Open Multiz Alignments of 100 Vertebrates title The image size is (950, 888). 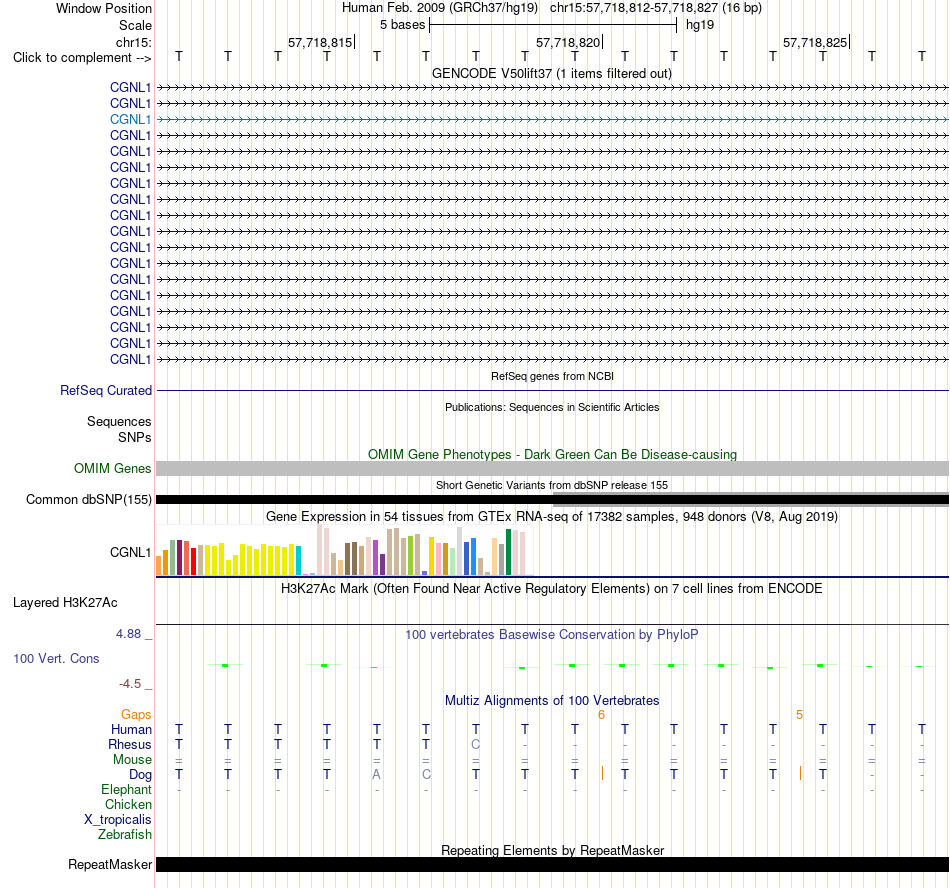click(x=552, y=701)
